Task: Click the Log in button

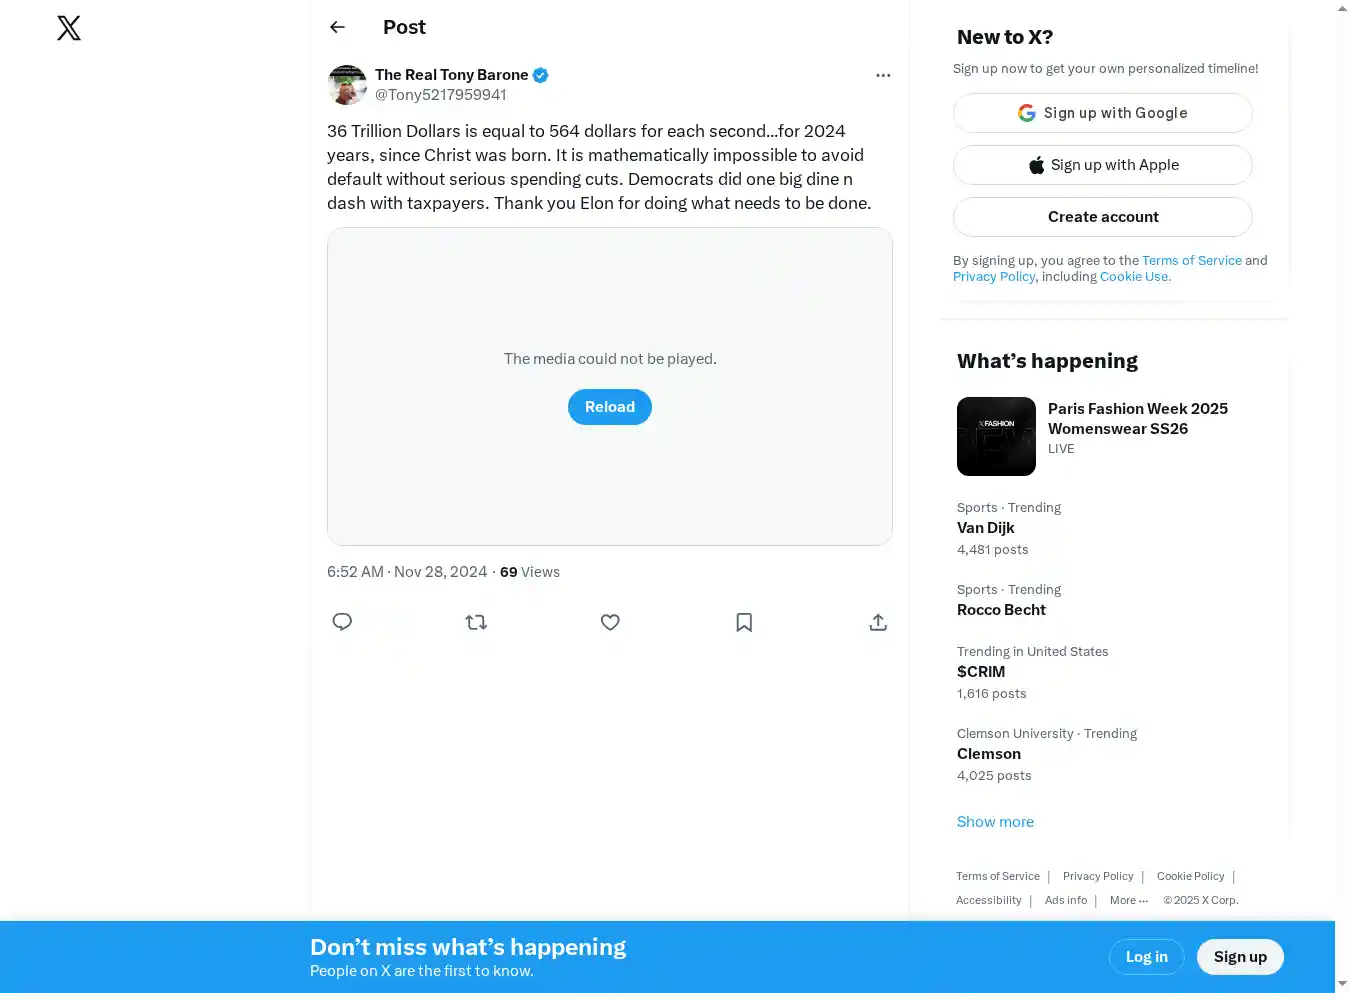Action: [x=1146, y=957]
